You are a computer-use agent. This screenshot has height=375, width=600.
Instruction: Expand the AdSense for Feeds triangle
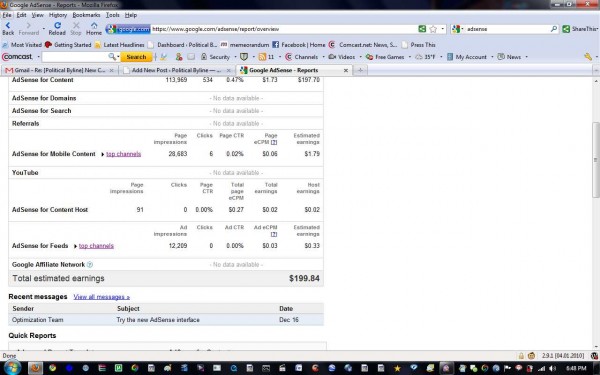[75, 246]
